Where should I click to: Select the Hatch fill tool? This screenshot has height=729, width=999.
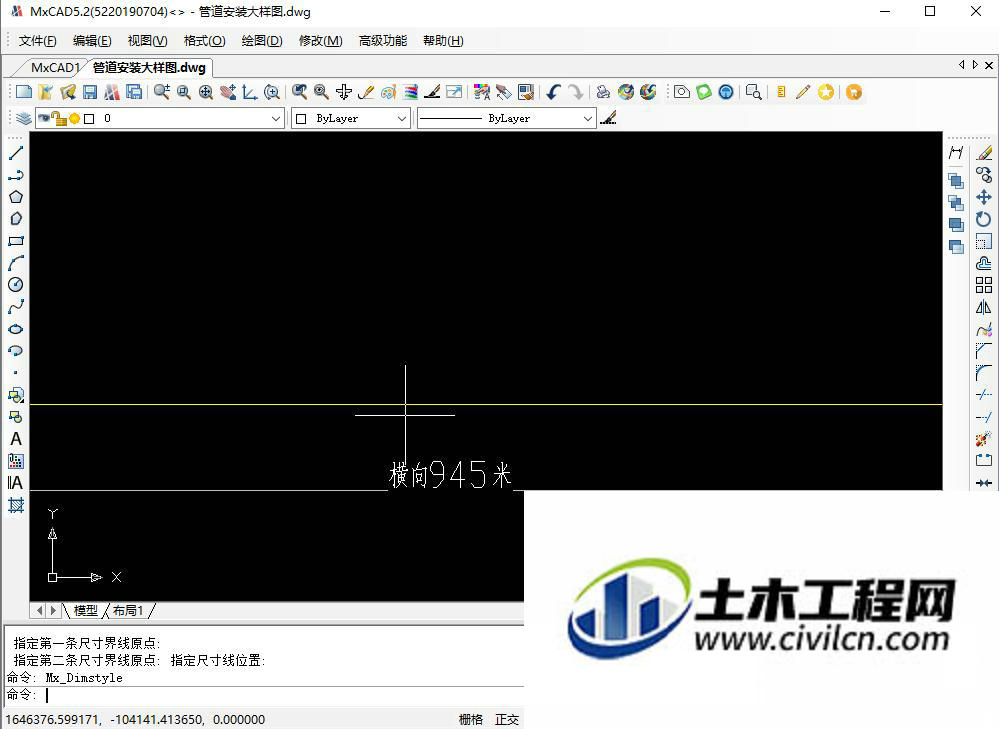[16, 505]
